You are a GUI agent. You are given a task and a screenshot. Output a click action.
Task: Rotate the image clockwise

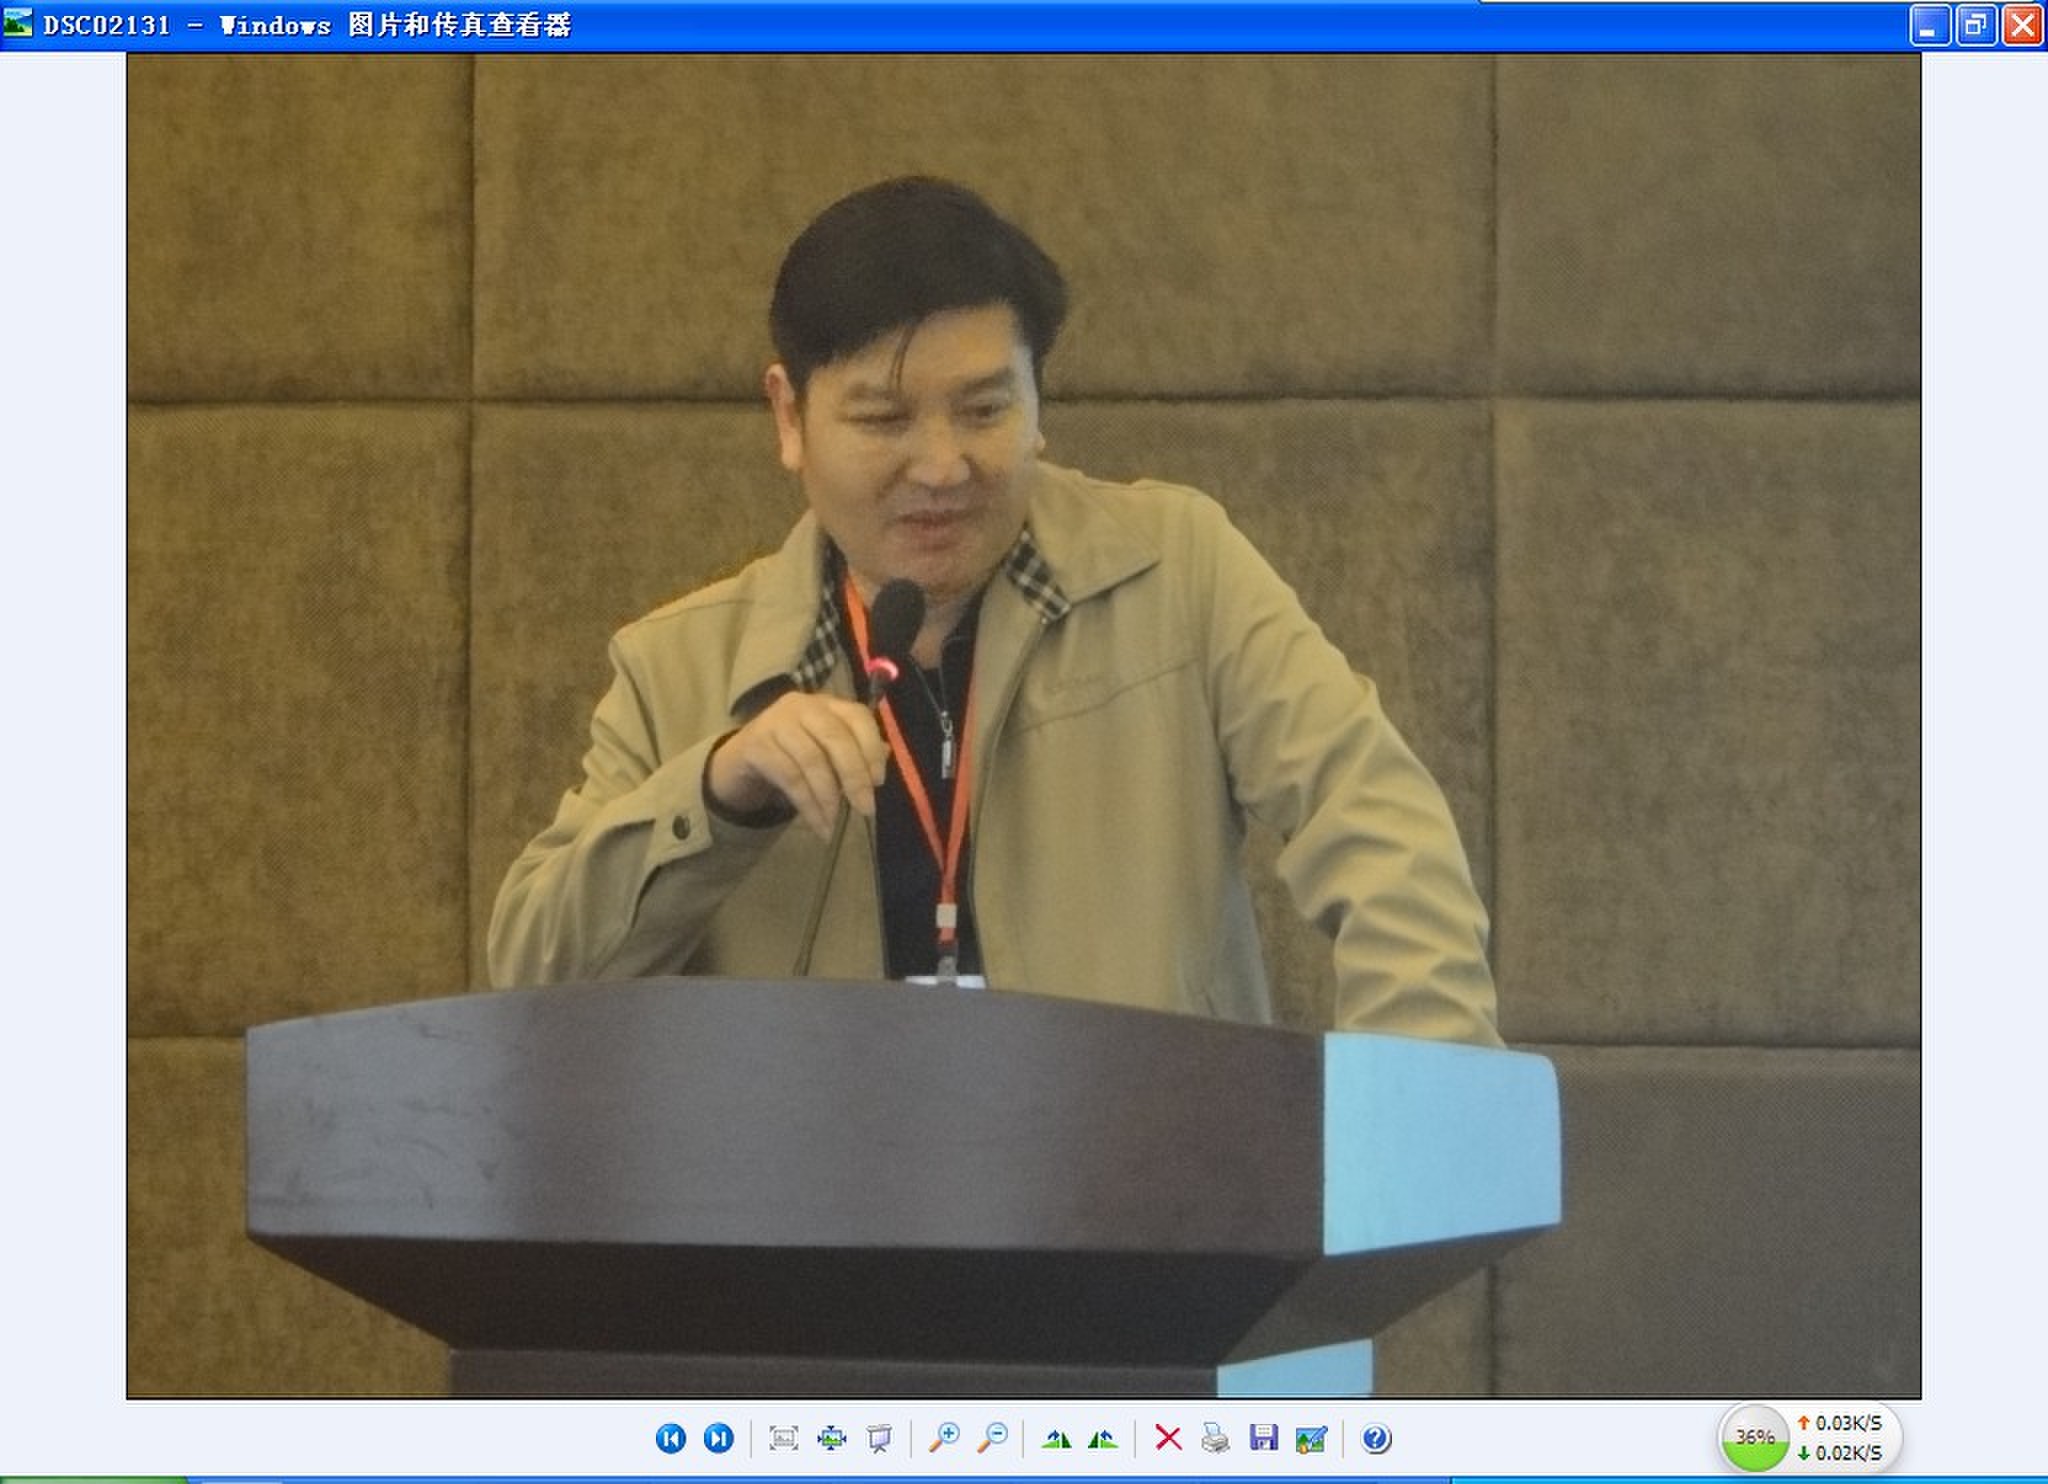(1056, 1438)
